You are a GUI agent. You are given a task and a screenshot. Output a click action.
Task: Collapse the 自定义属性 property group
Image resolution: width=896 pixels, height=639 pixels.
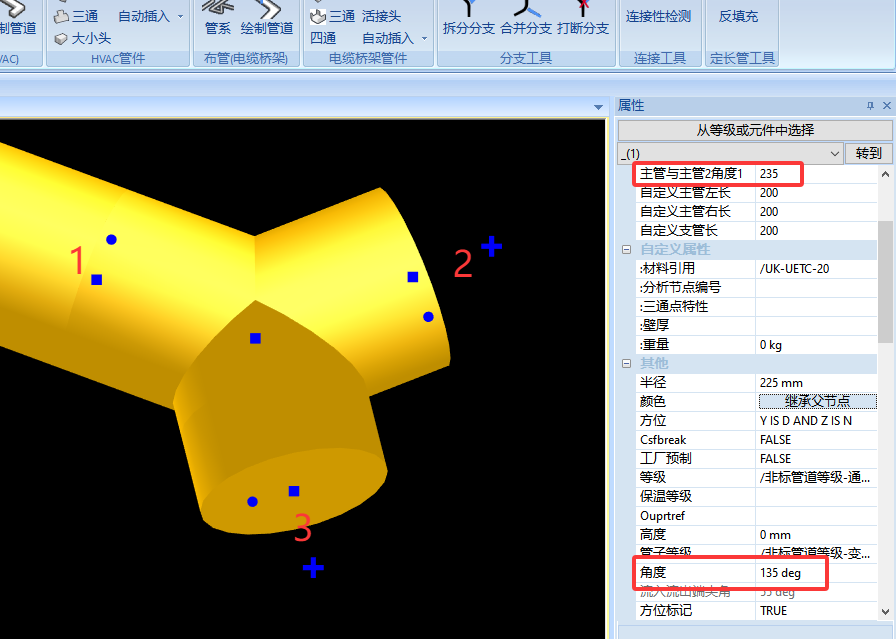pos(627,249)
